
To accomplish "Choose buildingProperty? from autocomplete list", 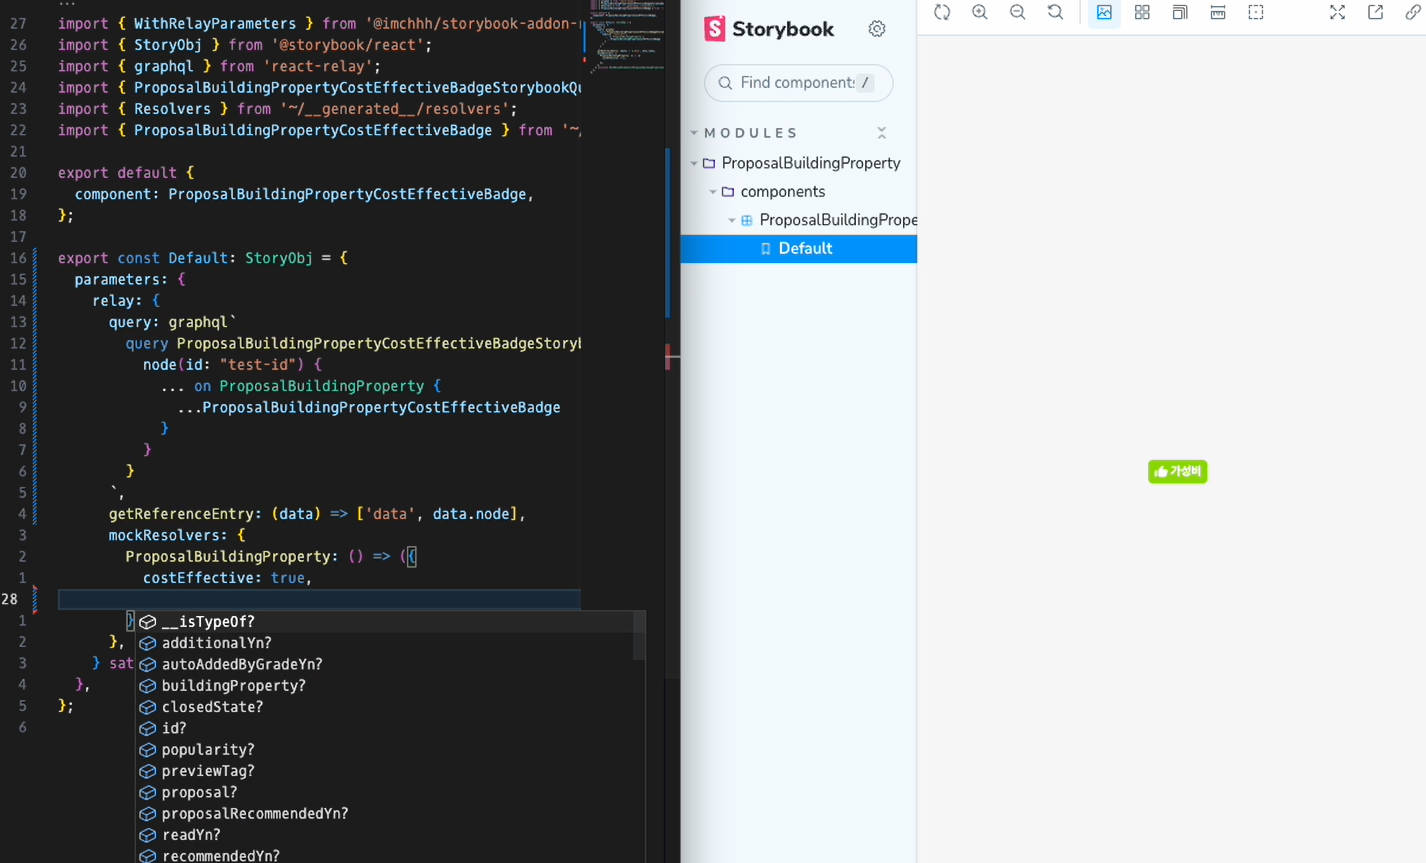I will [x=233, y=686].
